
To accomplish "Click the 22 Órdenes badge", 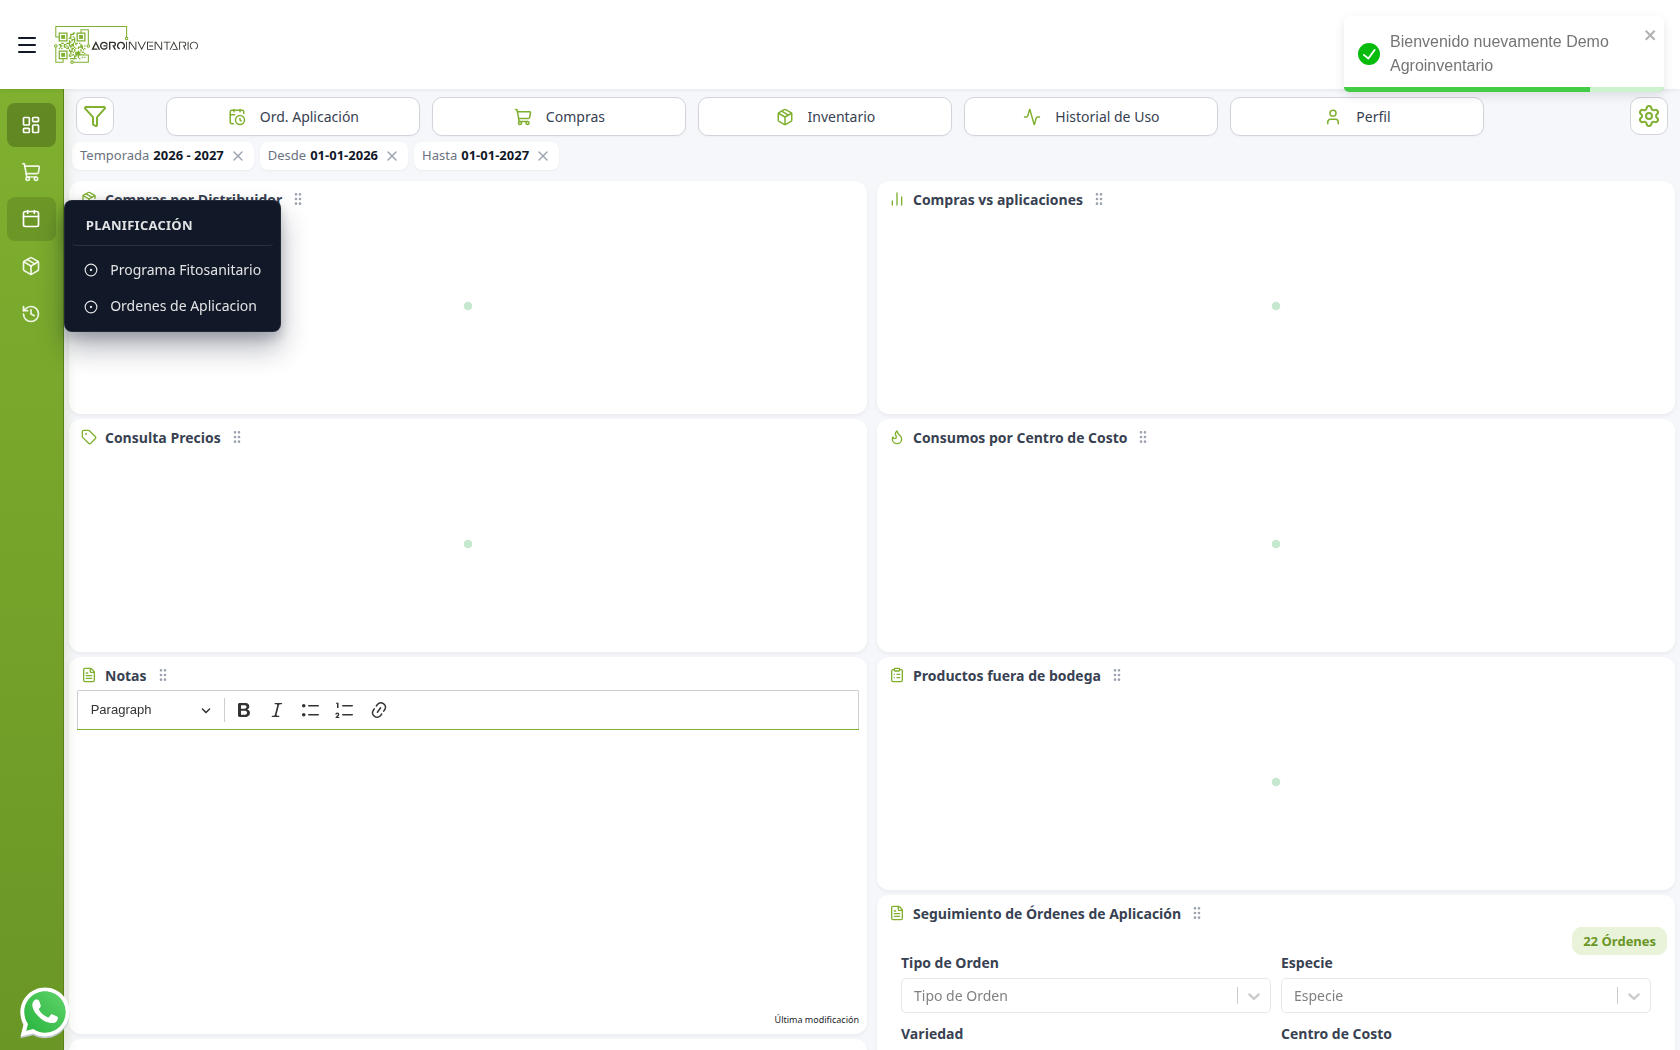I will tap(1619, 941).
